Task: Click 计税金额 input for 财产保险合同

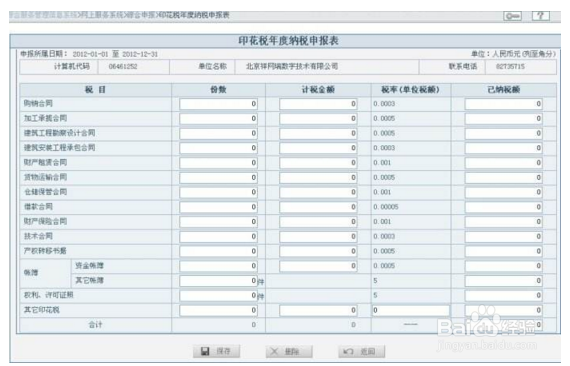Action: (318, 222)
